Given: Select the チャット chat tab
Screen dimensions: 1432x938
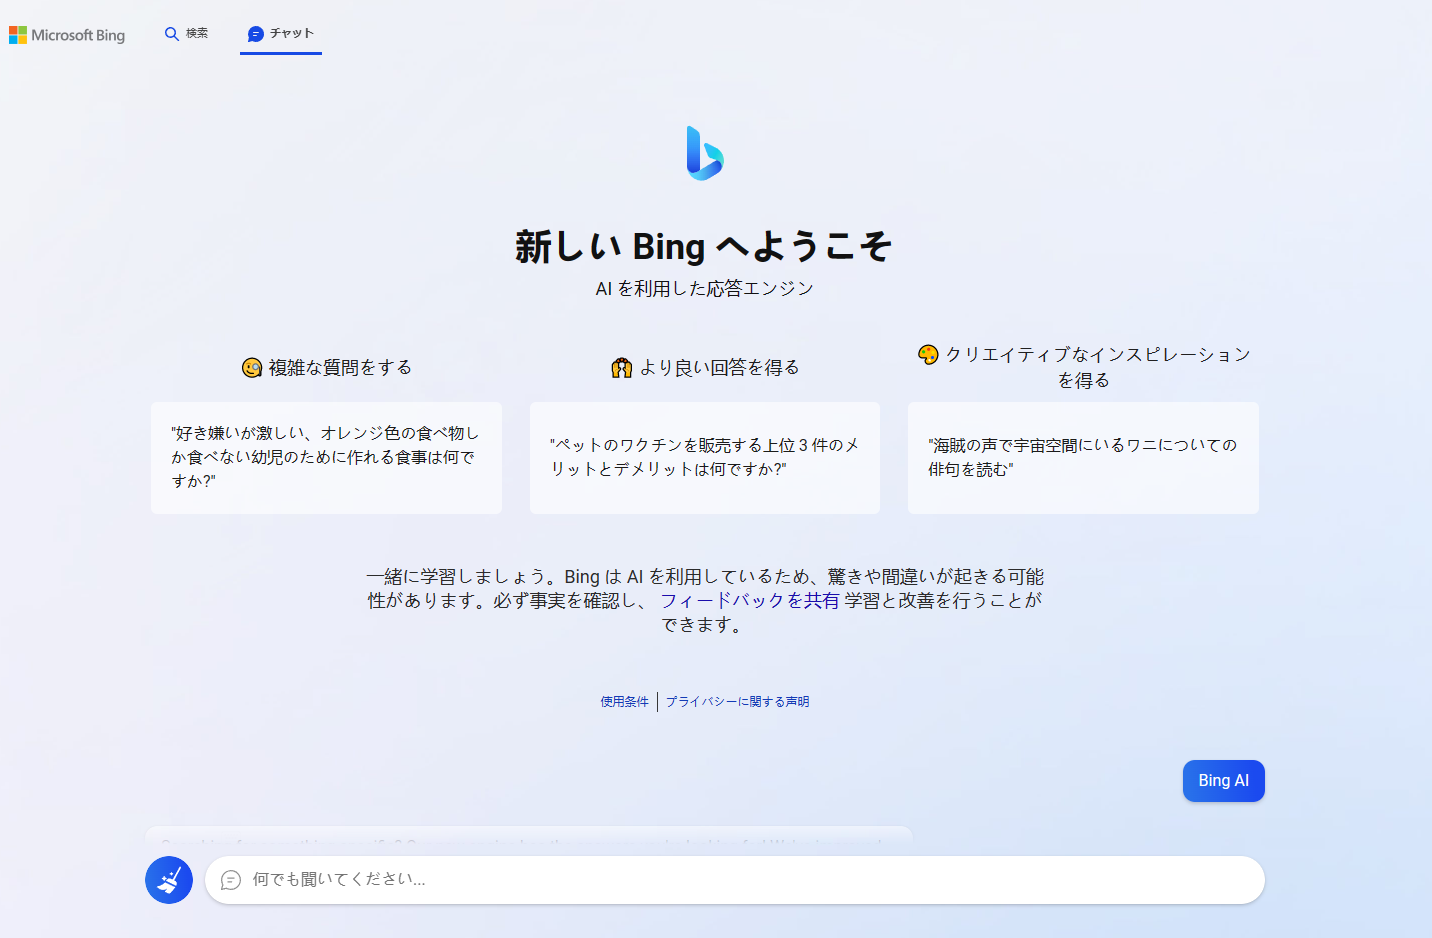Looking at the screenshot, I should coord(281,34).
